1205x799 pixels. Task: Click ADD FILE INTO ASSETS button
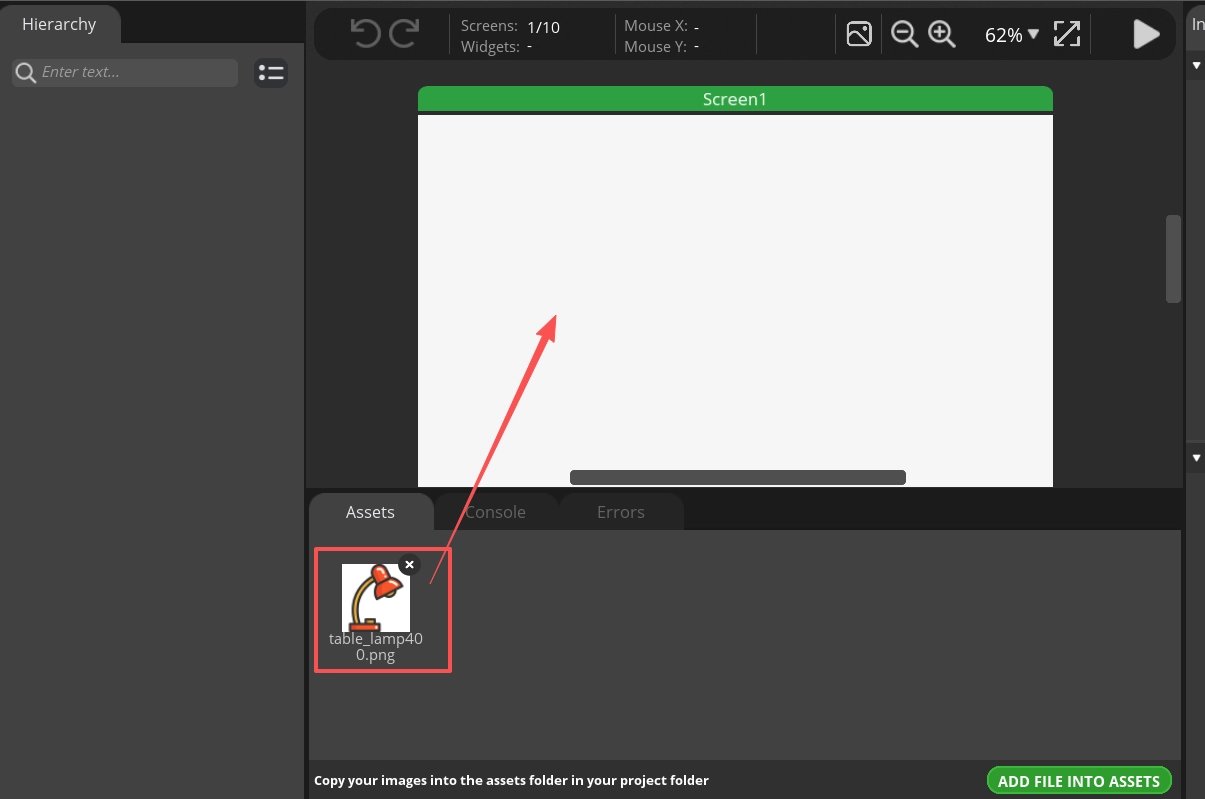click(x=1078, y=781)
